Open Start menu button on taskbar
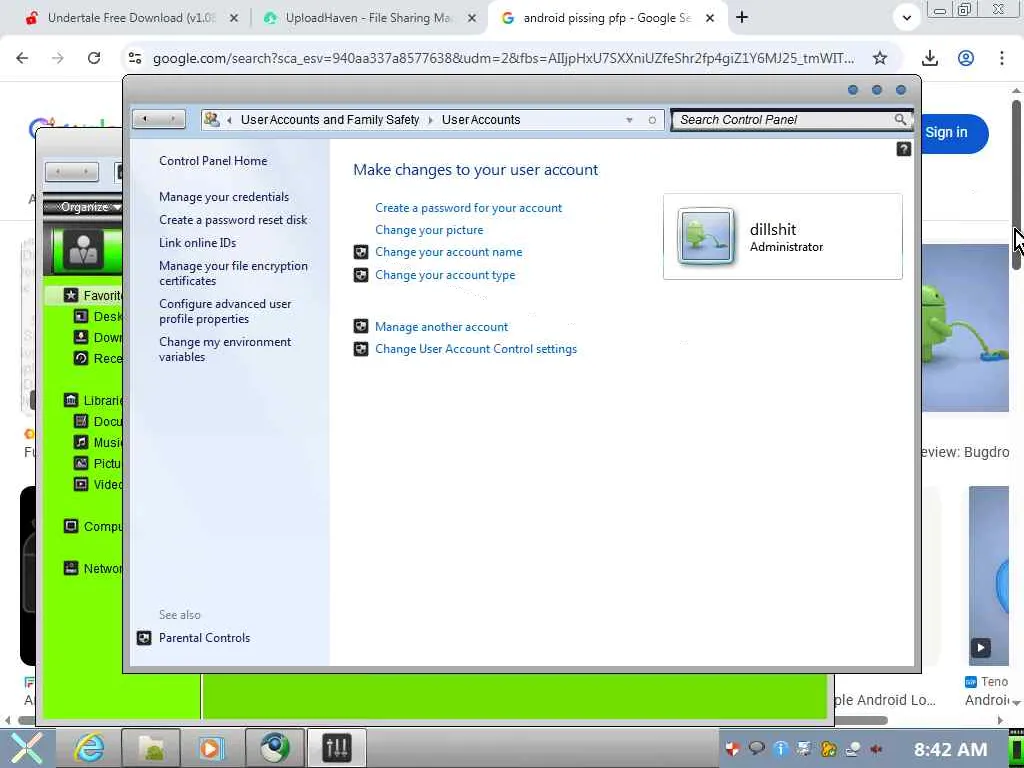Image resolution: width=1024 pixels, height=768 pixels. (x=26, y=748)
